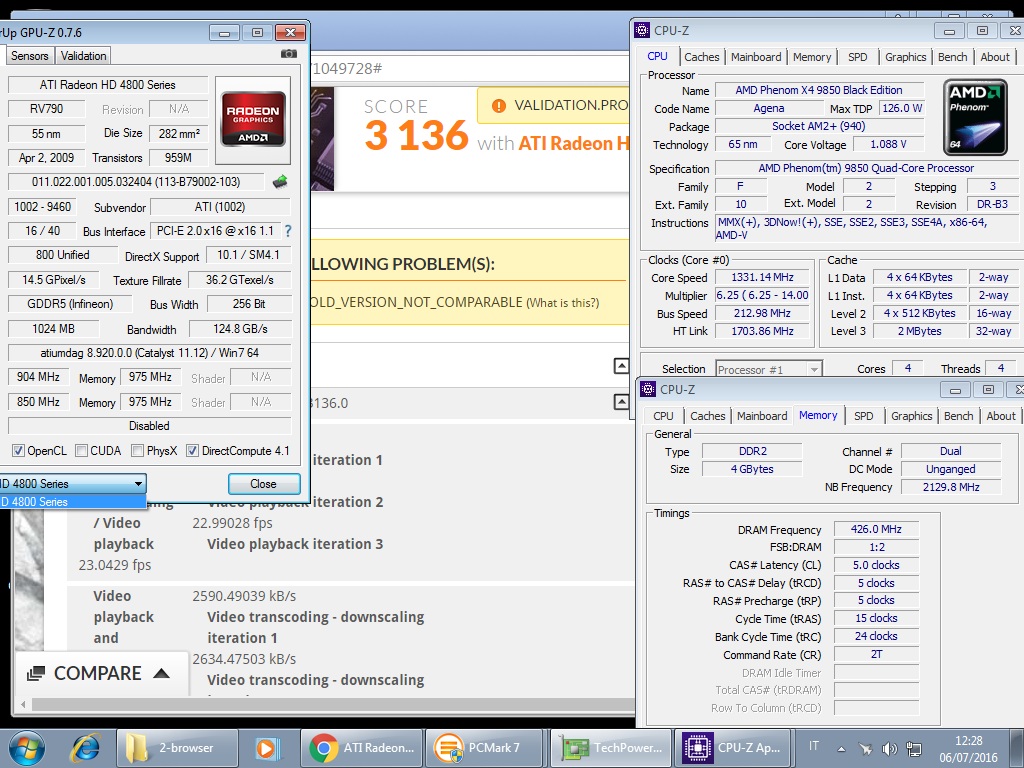Switch to PCMark 7 taskbar window
The width and height of the screenshot is (1024, 768).
pyautogui.click(x=487, y=748)
